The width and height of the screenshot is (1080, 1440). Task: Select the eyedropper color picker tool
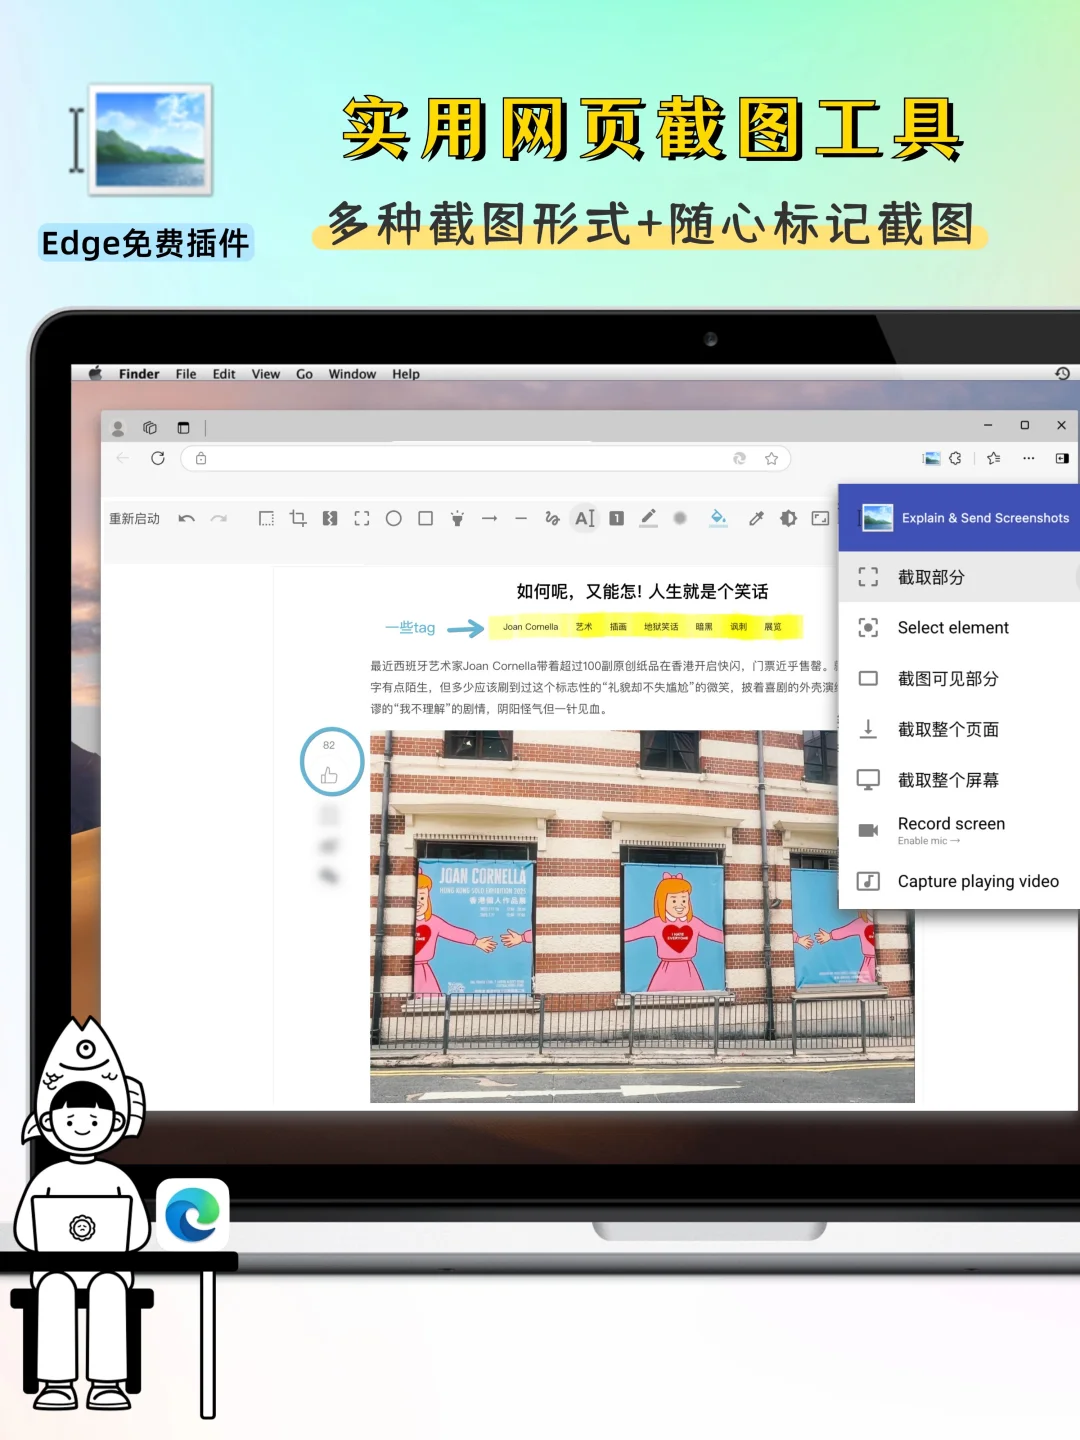[756, 519]
